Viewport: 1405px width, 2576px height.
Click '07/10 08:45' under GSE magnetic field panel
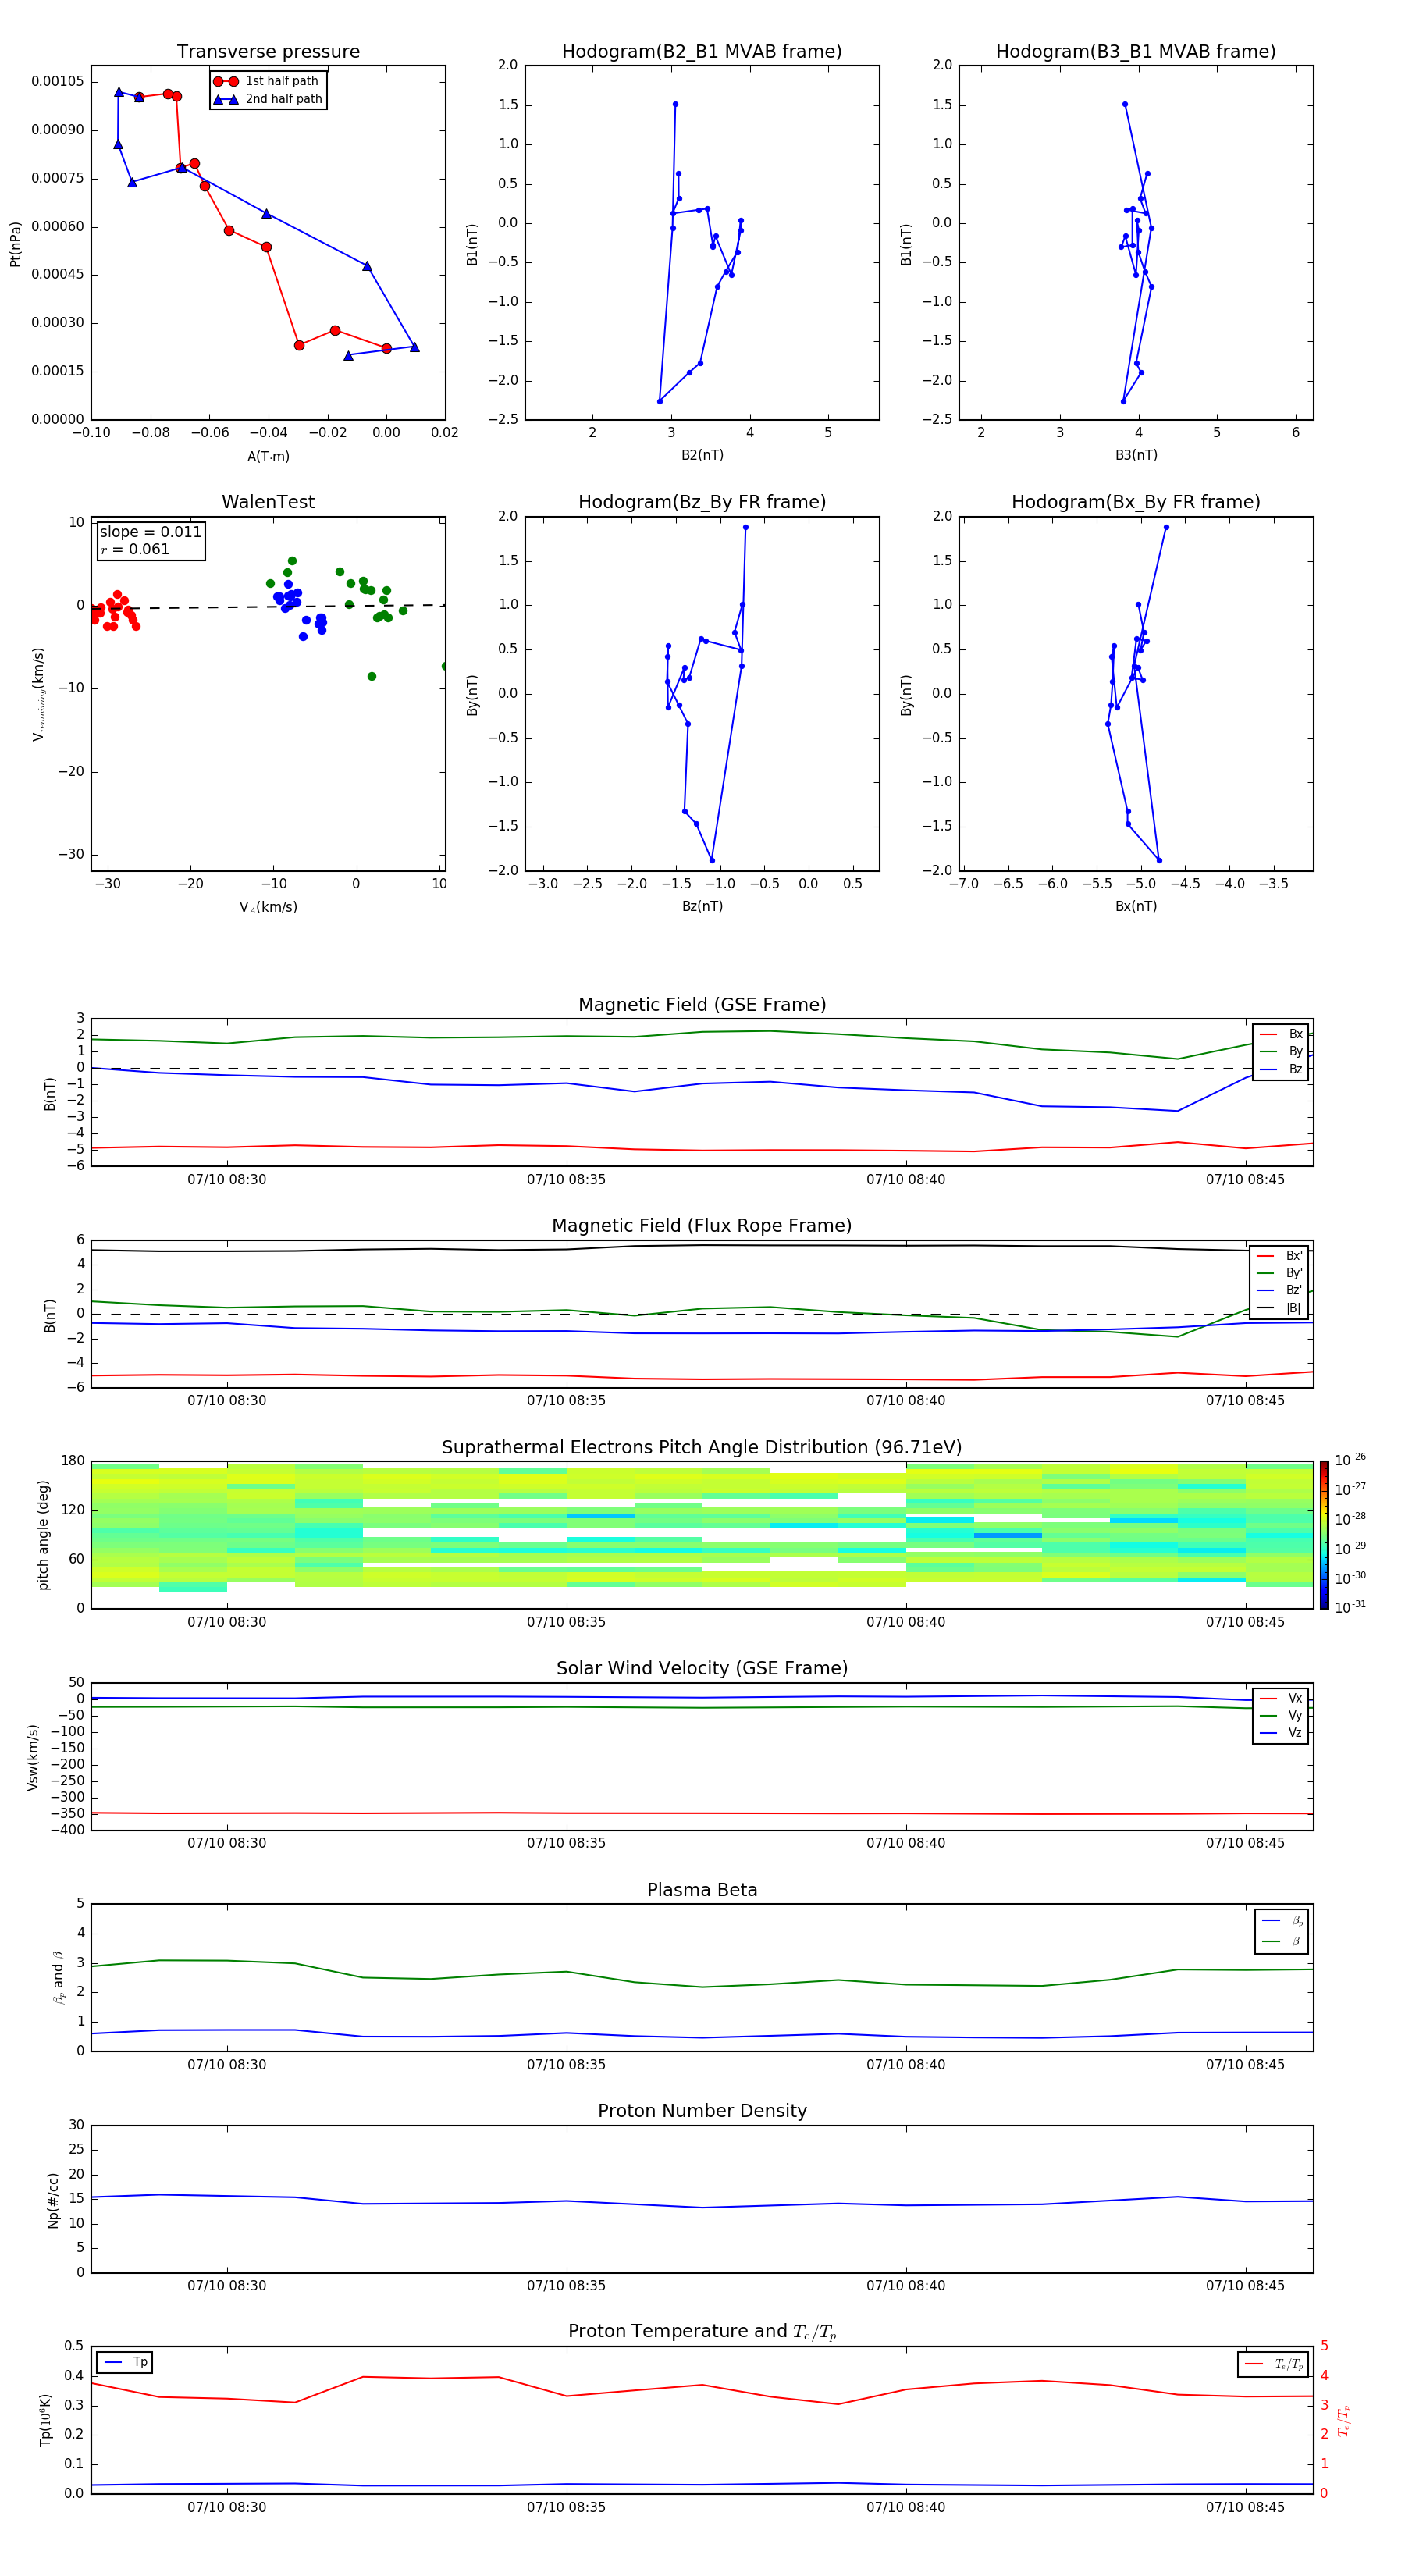1245,1180
